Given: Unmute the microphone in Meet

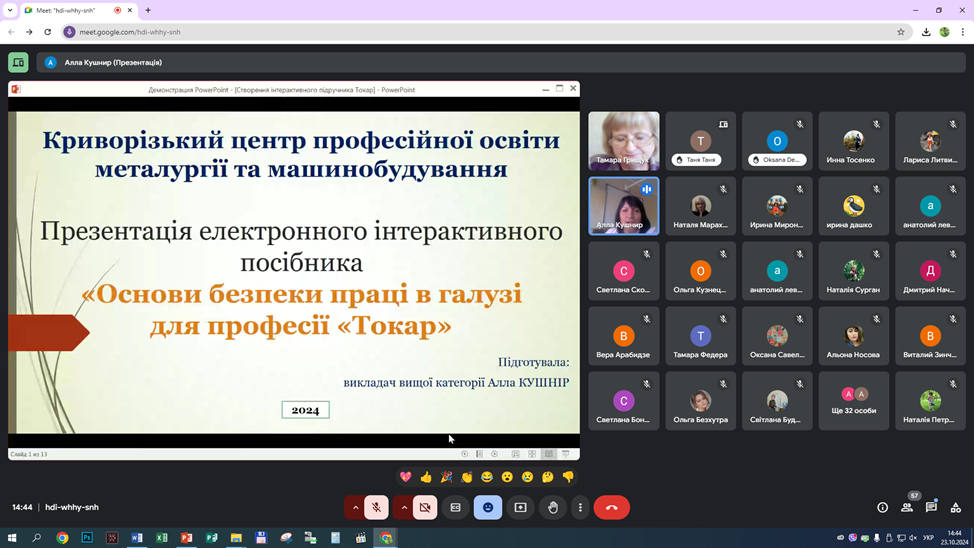Looking at the screenshot, I should pos(376,508).
